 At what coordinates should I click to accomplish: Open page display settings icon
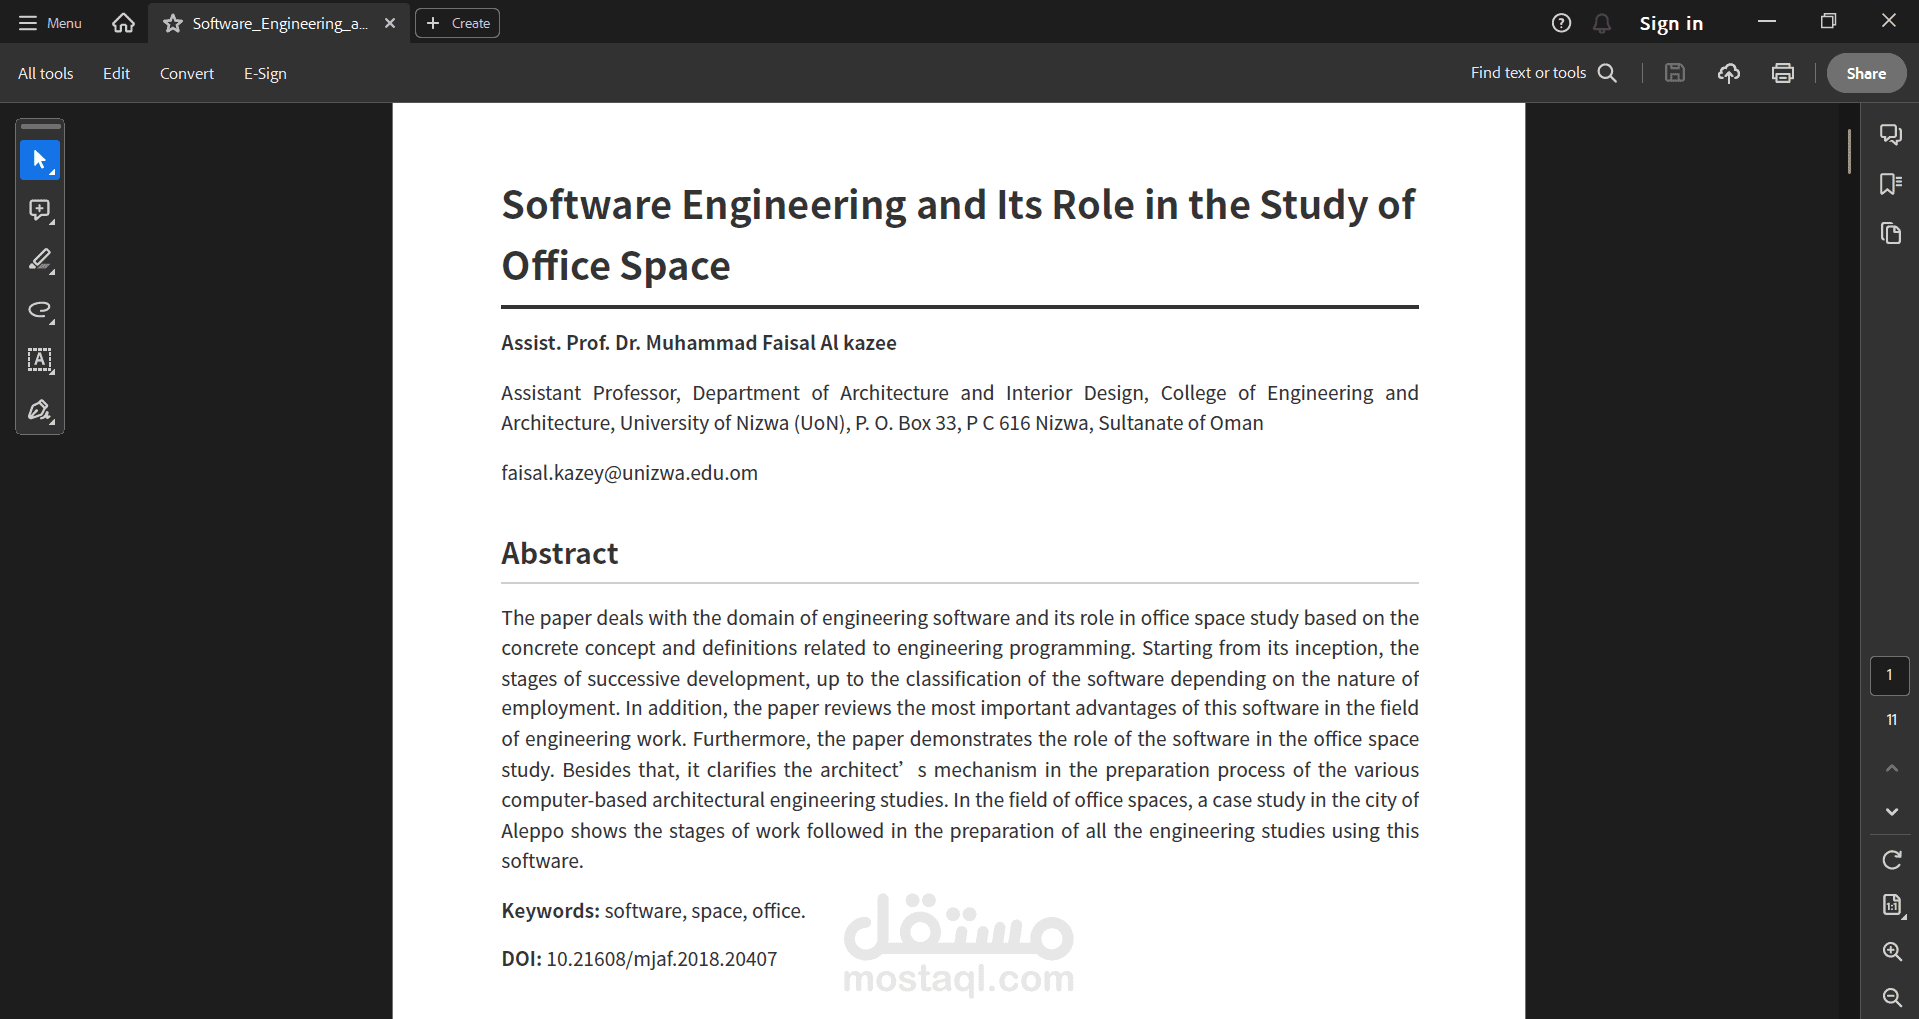pos(1891,905)
